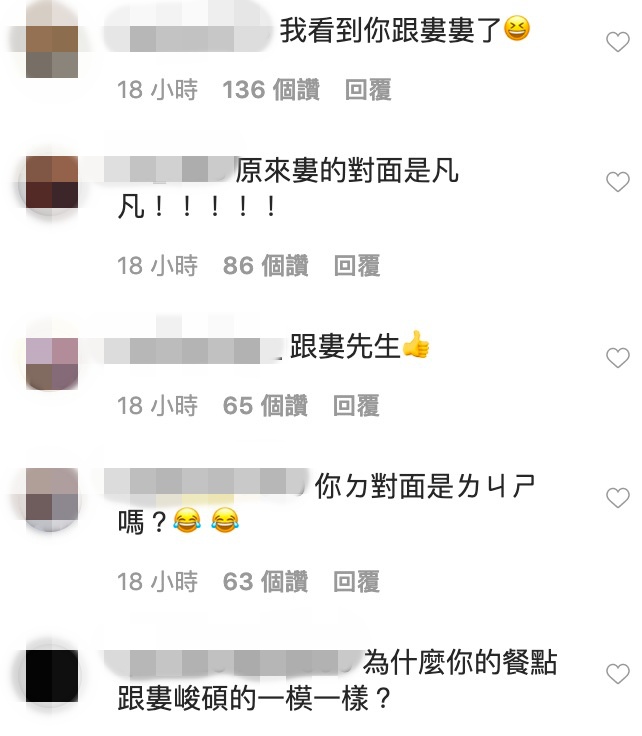Reply to the 86-likes comment
642x736 pixels.
coord(357,266)
